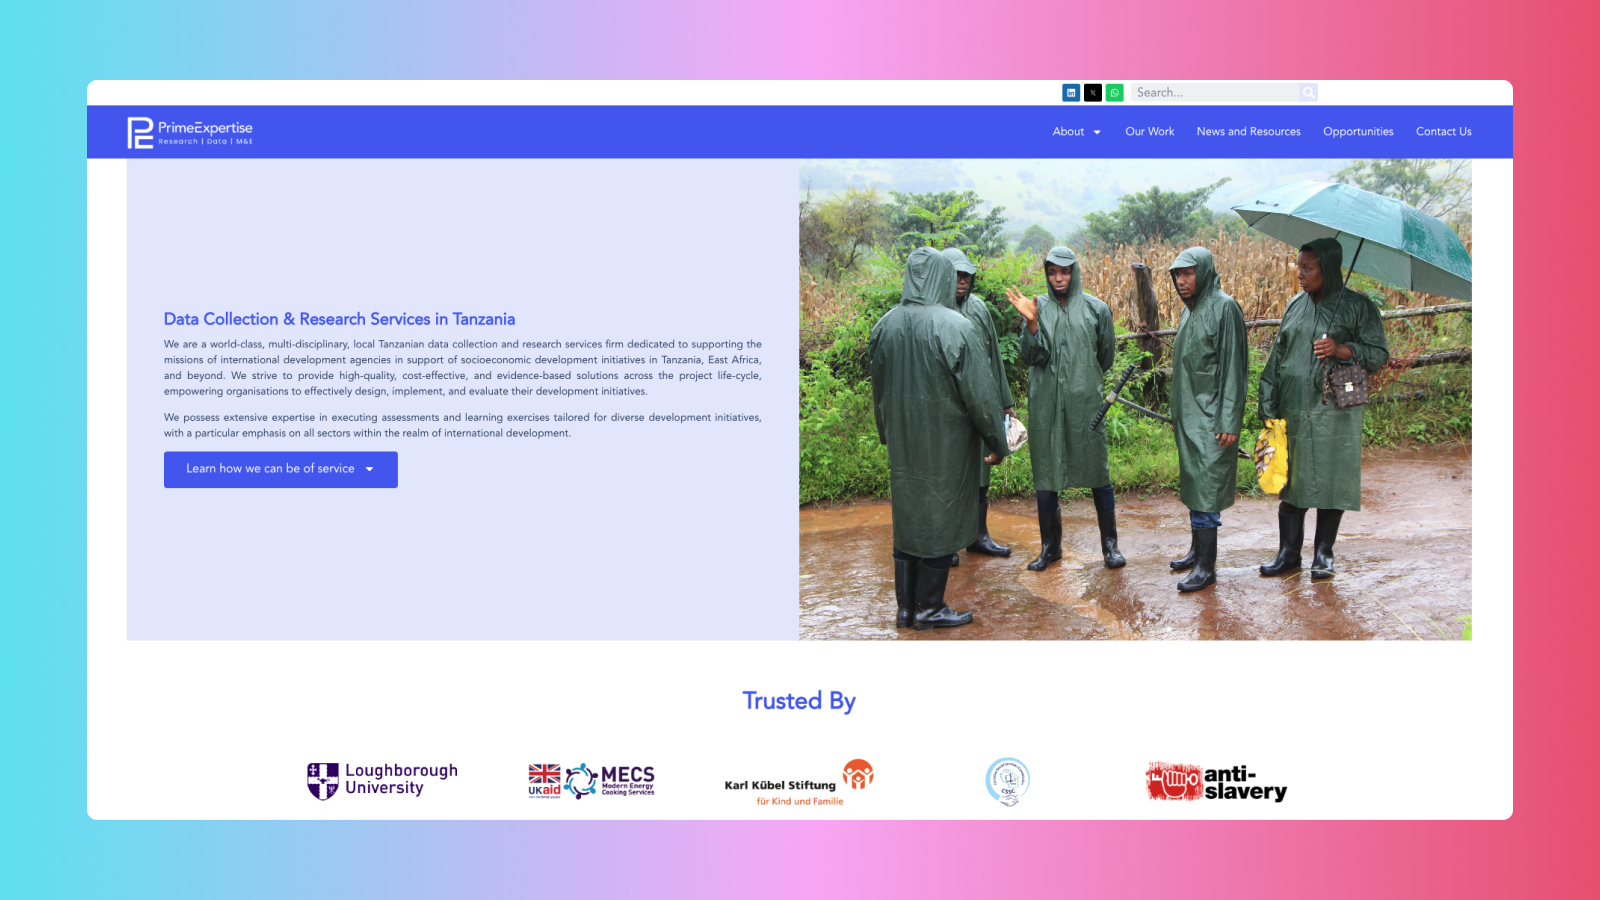The image size is (1600, 900).
Task: Expand the About dropdown menu
Action: point(1076,132)
